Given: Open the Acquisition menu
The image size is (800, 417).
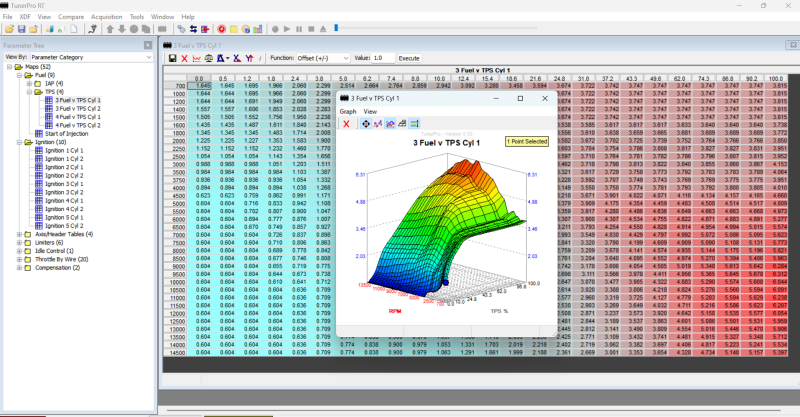Looking at the screenshot, I should click(x=105, y=17).
